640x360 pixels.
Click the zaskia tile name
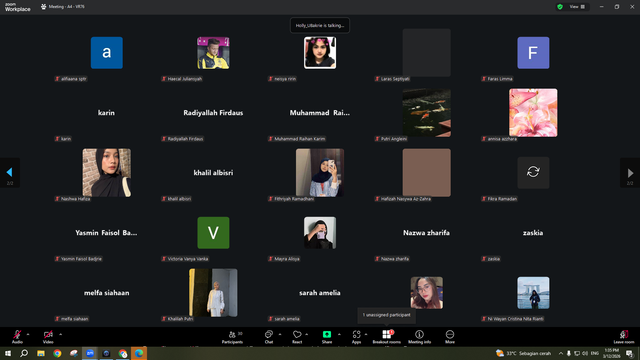tap(533, 233)
